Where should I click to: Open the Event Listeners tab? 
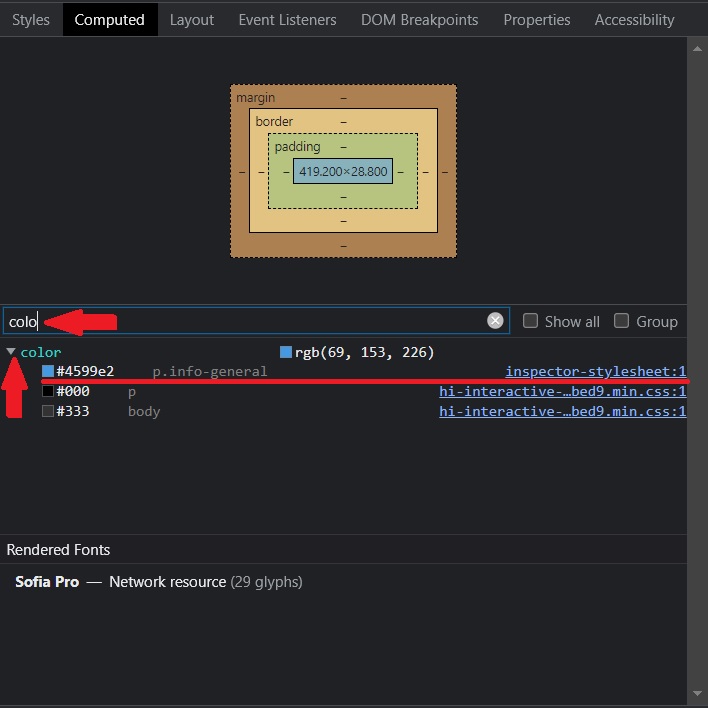(x=287, y=20)
